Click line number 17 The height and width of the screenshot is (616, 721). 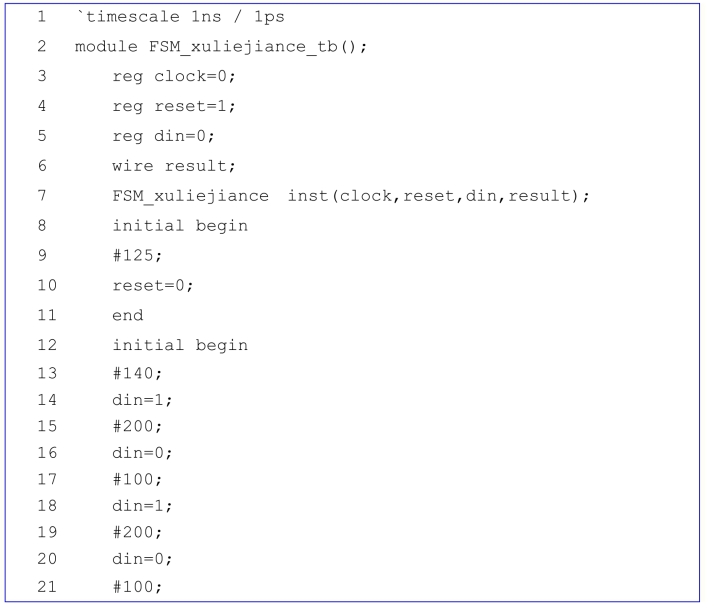(43, 494)
